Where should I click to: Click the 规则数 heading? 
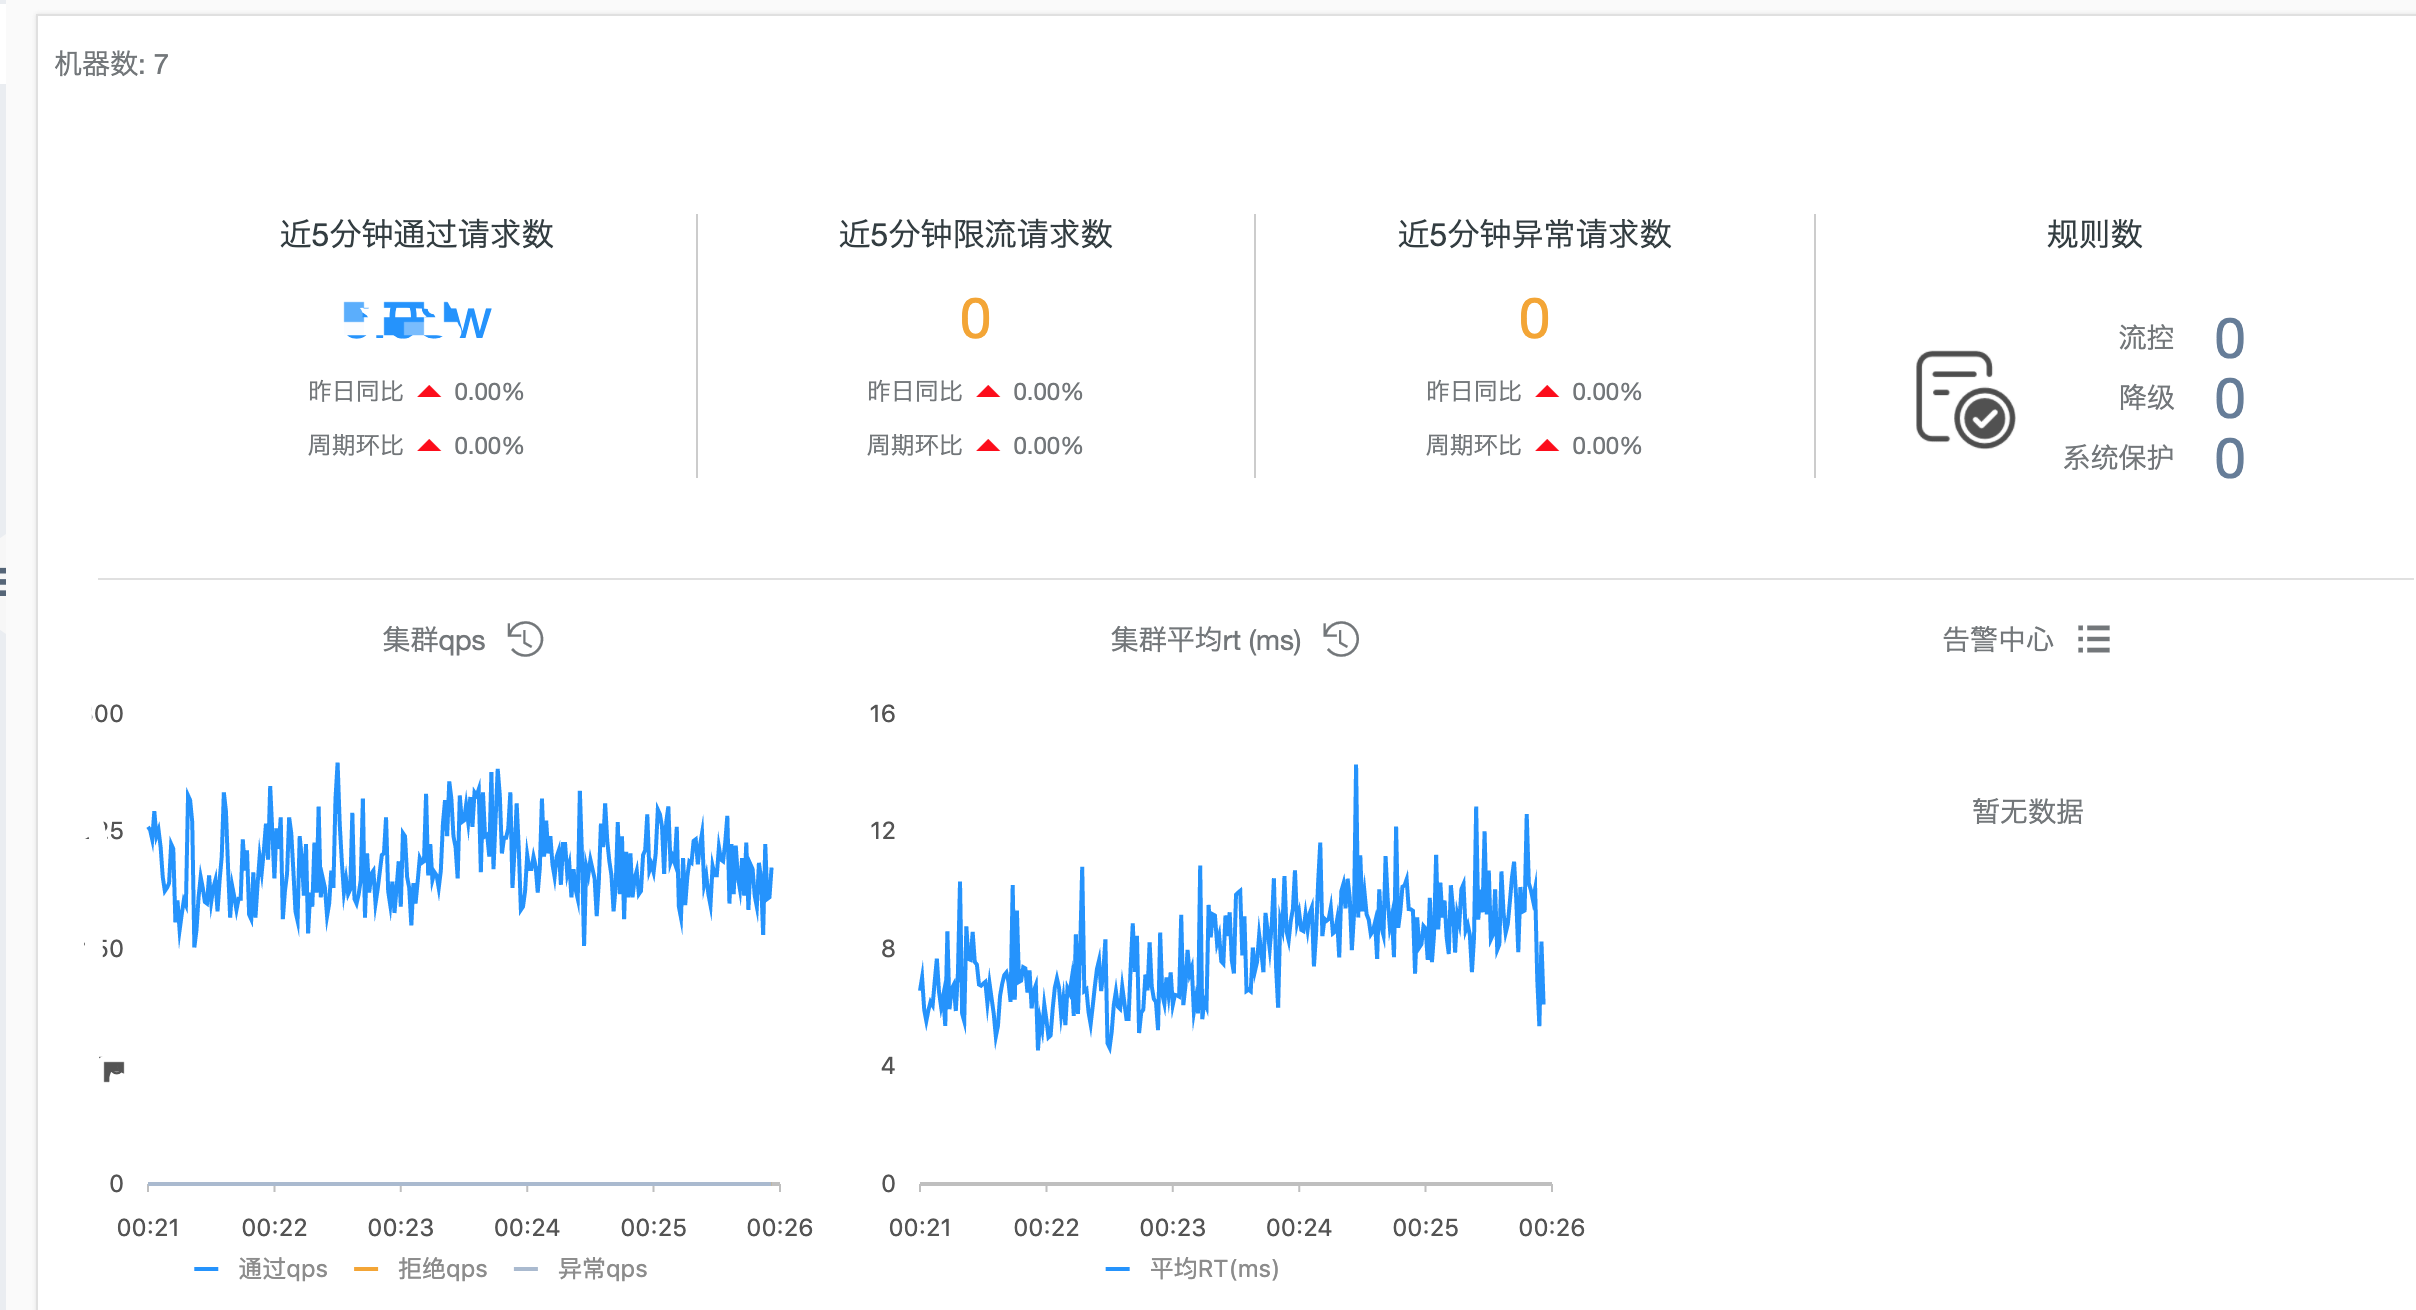(2094, 234)
